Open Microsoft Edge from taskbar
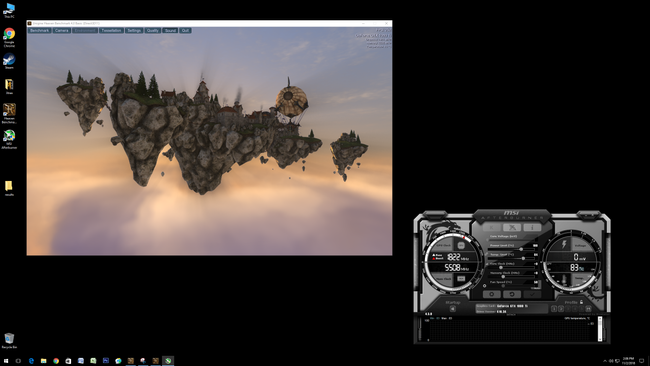 (31, 361)
